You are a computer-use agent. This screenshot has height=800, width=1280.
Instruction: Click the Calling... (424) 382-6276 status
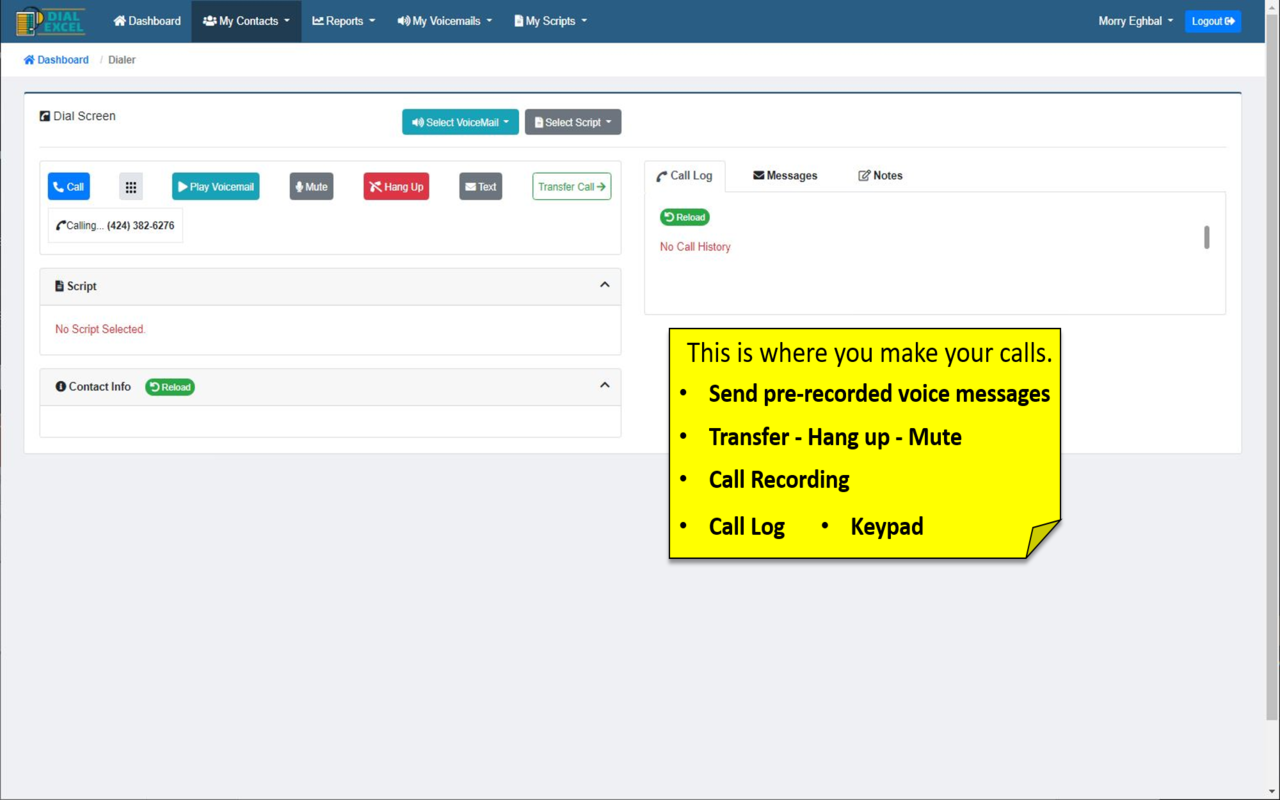pos(116,226)
